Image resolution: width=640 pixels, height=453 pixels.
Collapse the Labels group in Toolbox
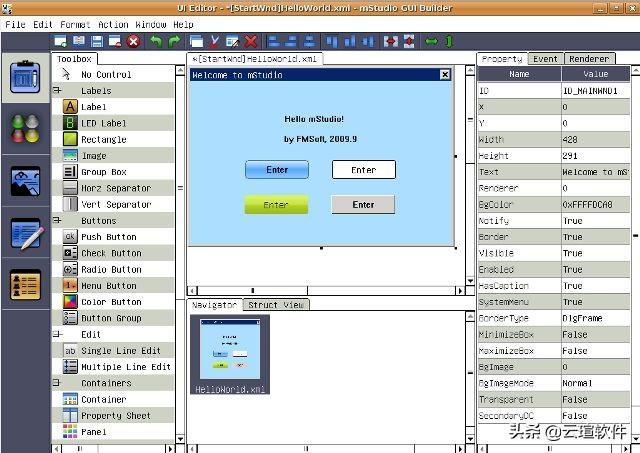tap(57, 90)
